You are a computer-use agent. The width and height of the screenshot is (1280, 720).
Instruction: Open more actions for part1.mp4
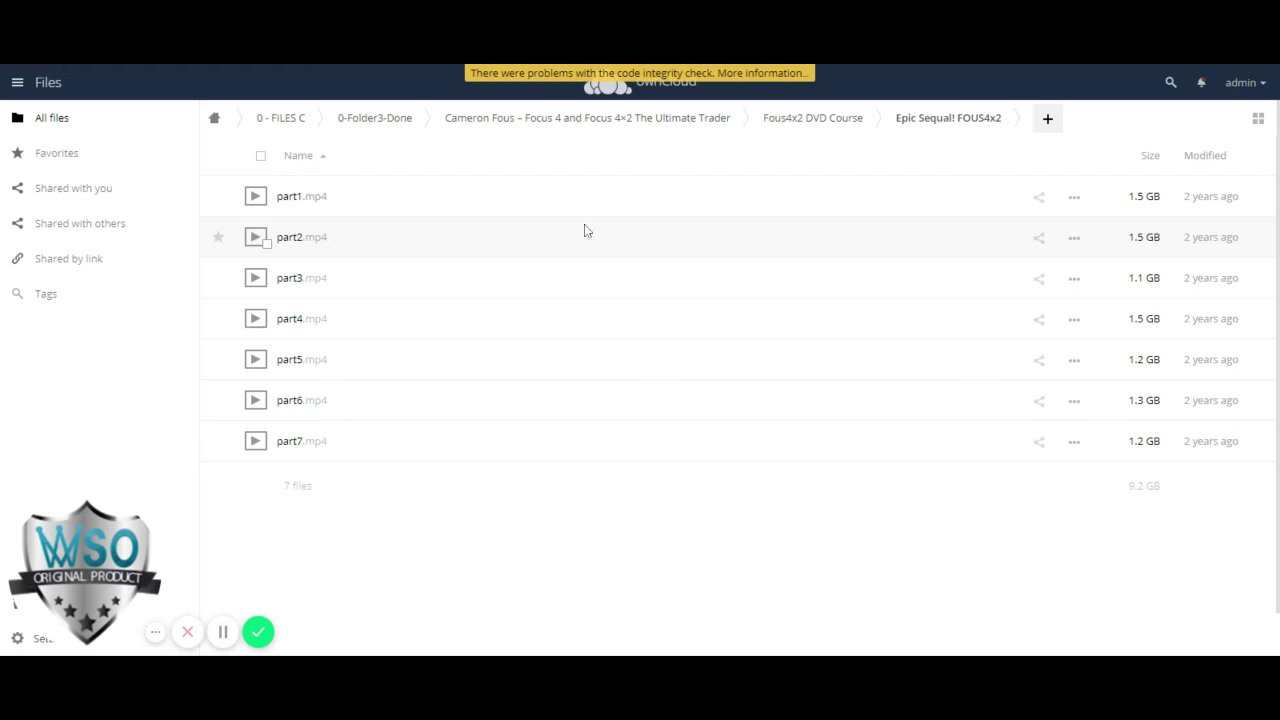pyautogui.click(x=1074, y=197)
